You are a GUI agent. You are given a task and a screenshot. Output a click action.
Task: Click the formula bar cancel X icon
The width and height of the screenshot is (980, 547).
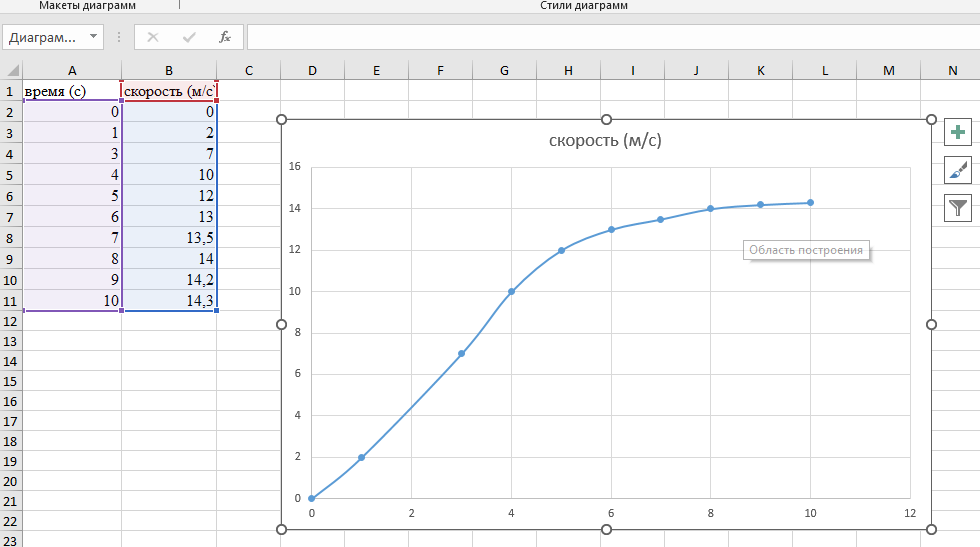pos(153,37)
